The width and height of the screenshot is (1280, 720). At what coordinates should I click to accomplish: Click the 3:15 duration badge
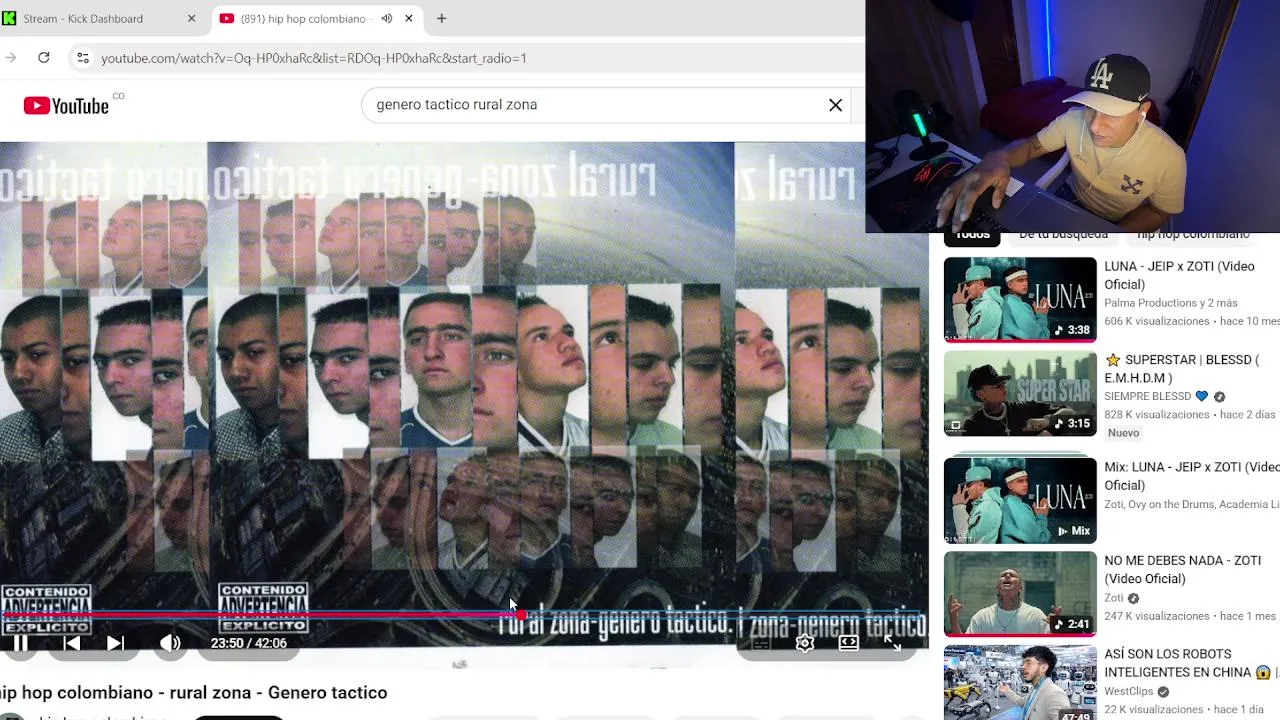(1071, 423)
